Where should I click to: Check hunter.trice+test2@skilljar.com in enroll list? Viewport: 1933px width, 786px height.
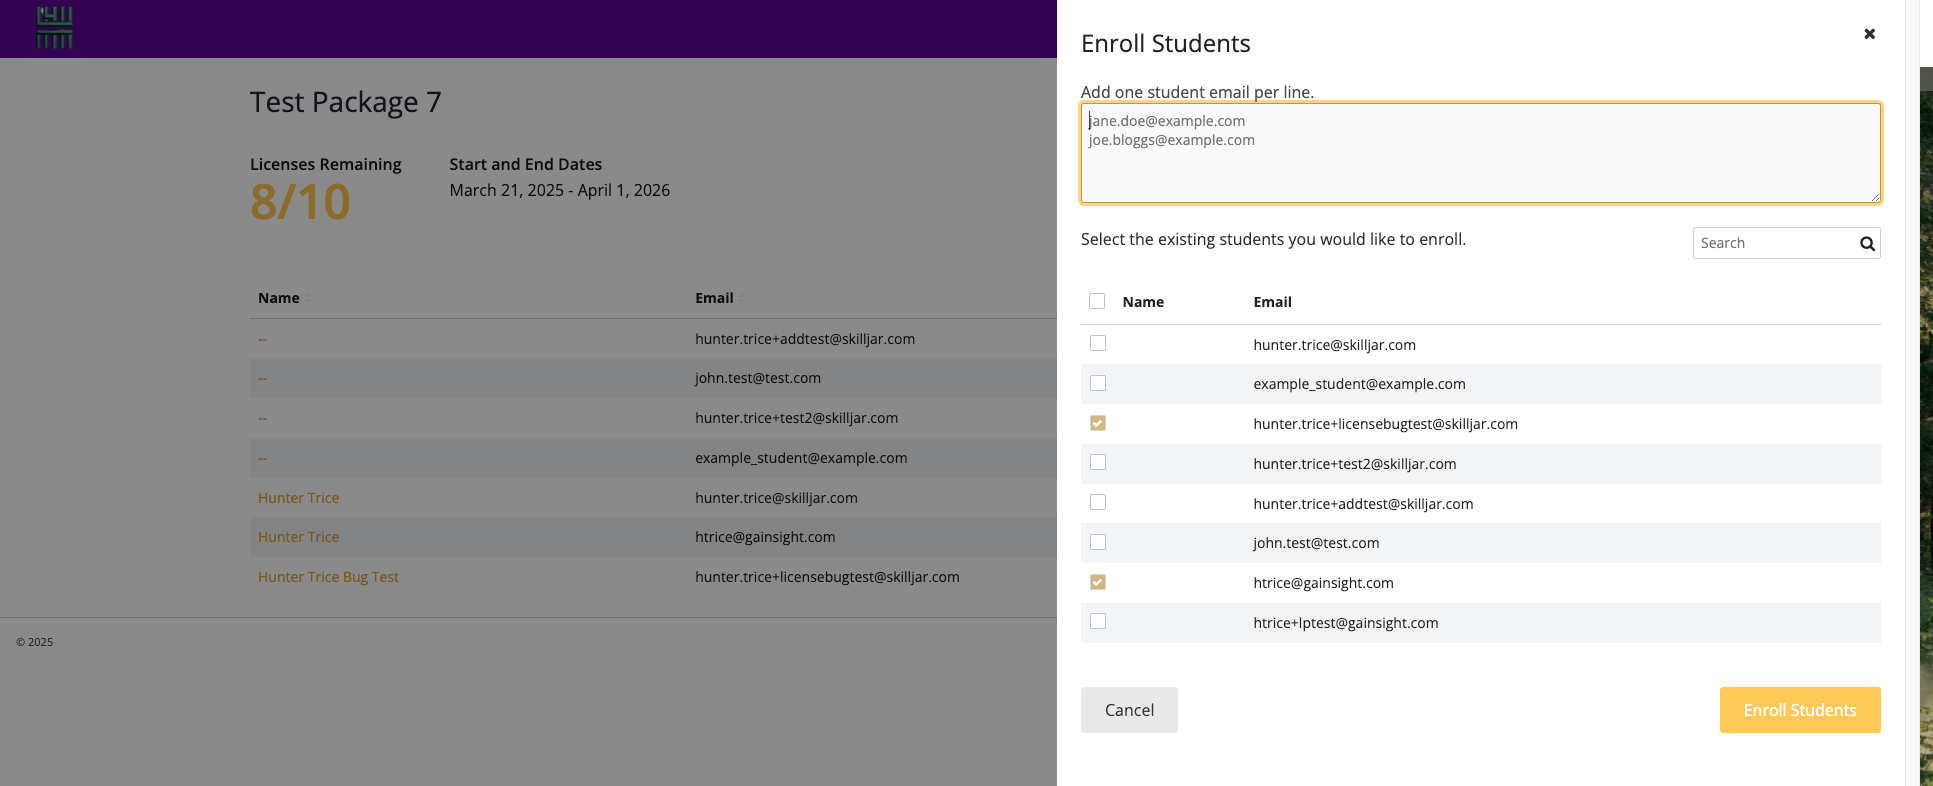pyautogui.click(x=1098, y=462)
